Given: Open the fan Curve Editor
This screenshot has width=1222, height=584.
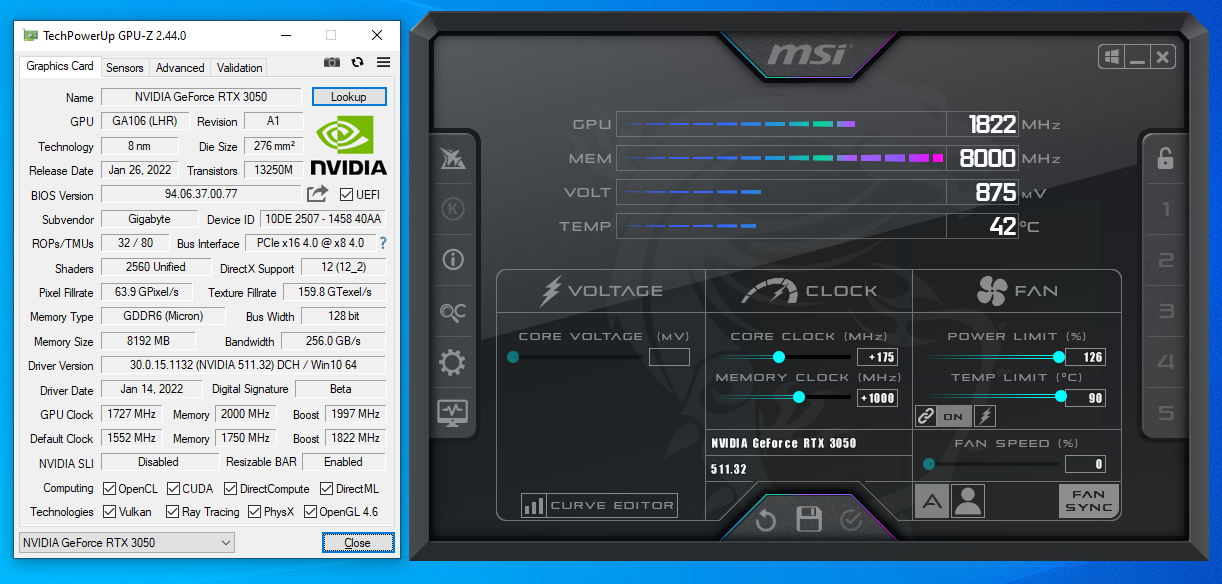Looking at the screenshot, I should click(x=600, y=506).
